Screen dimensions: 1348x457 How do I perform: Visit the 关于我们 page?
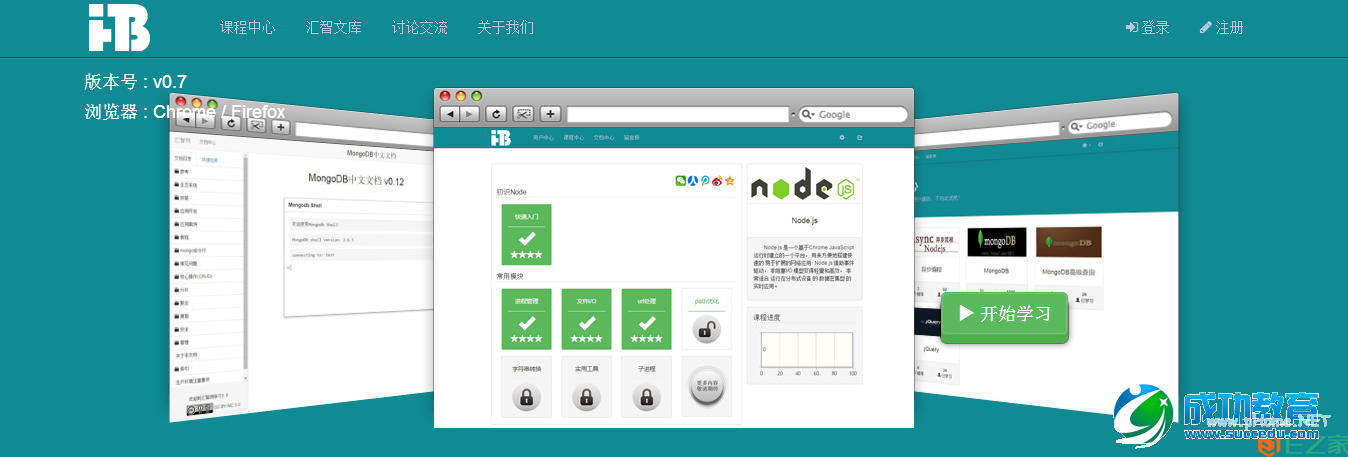[x=506, y=28]
